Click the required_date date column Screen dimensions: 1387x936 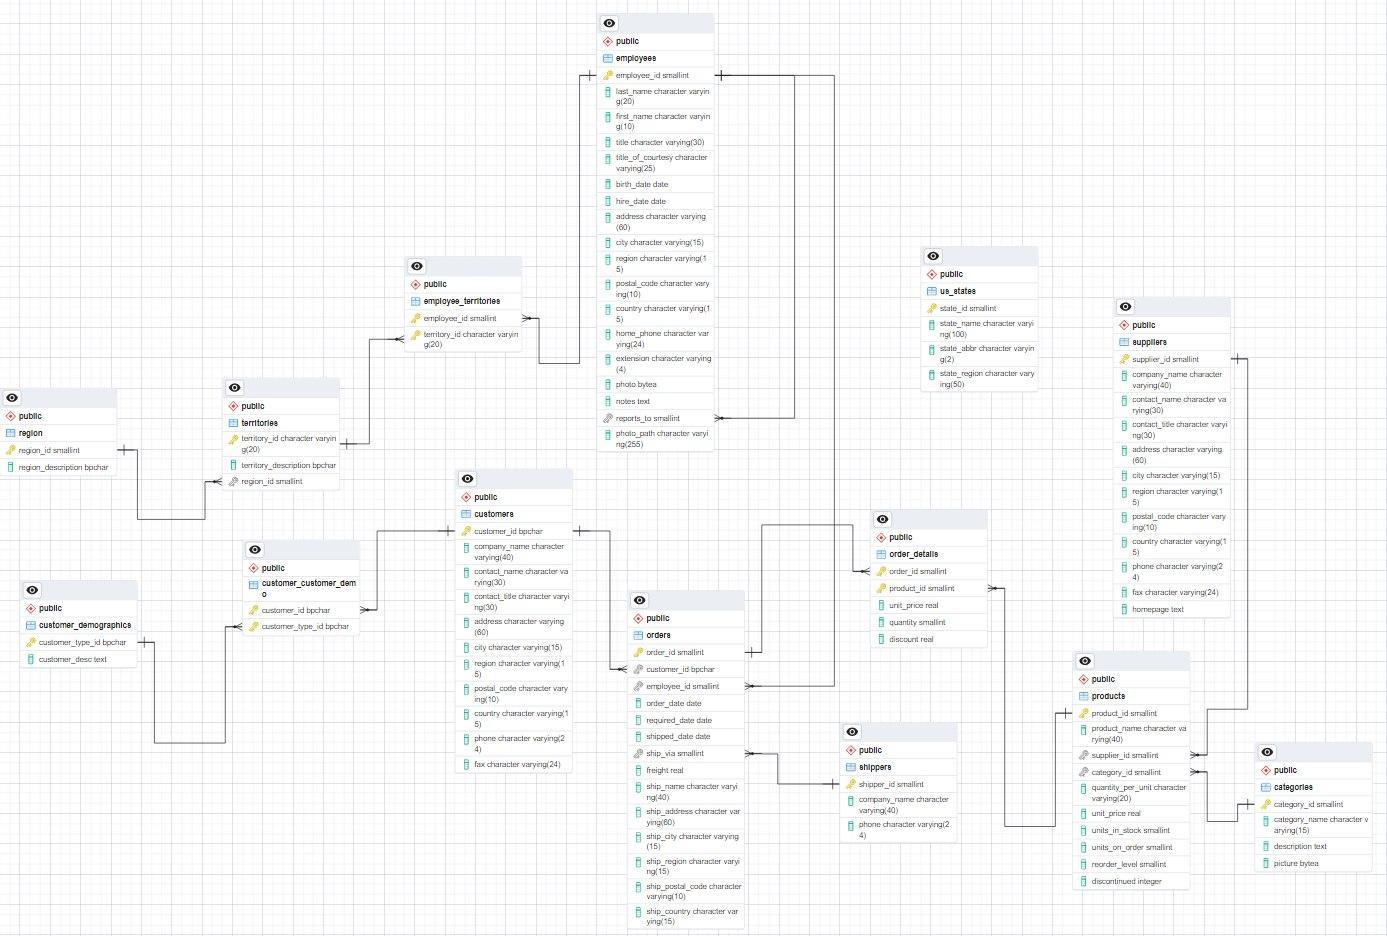coord(686,720)
